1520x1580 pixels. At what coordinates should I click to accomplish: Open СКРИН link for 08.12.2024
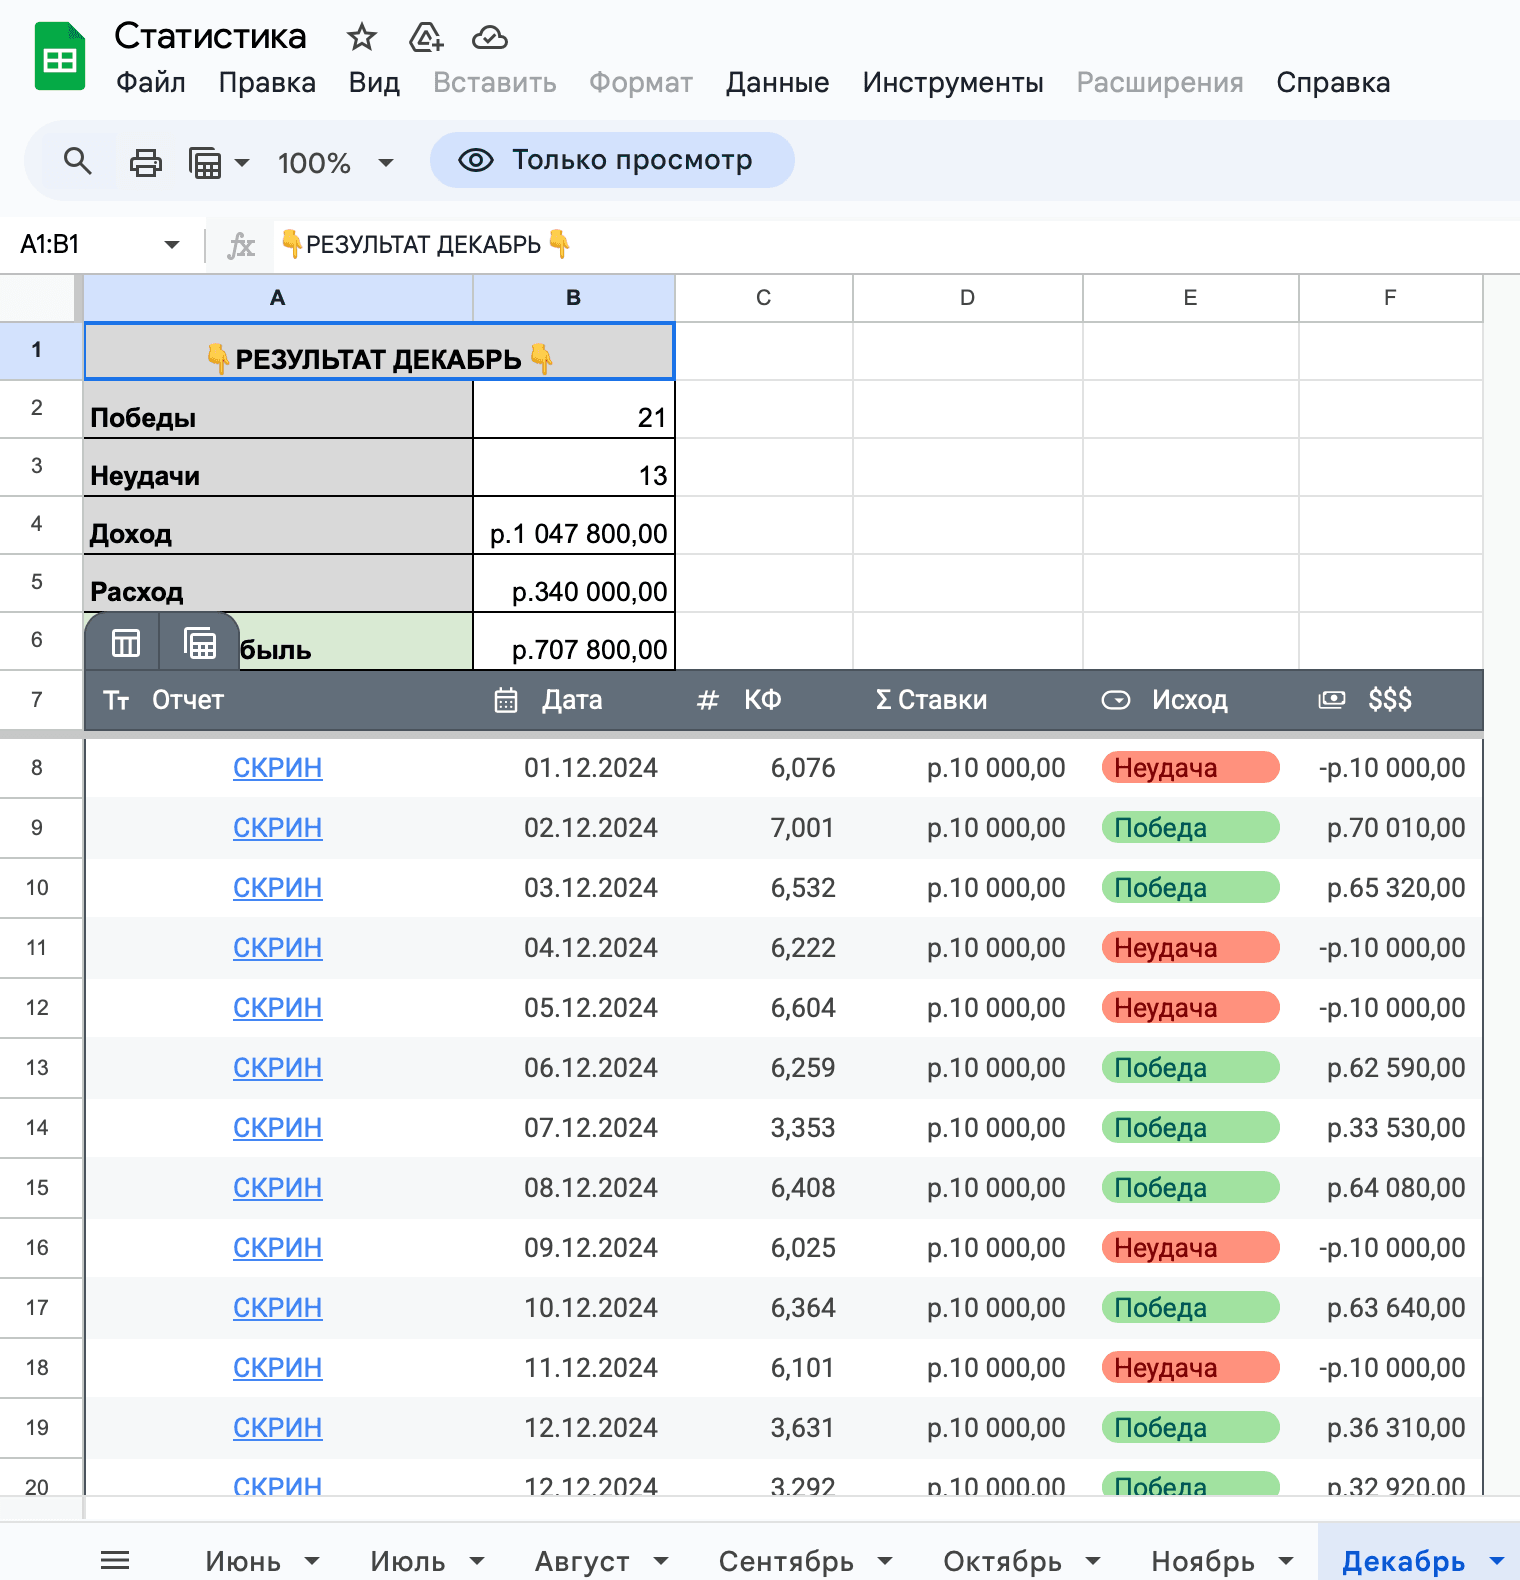[x=278, y=1188]
